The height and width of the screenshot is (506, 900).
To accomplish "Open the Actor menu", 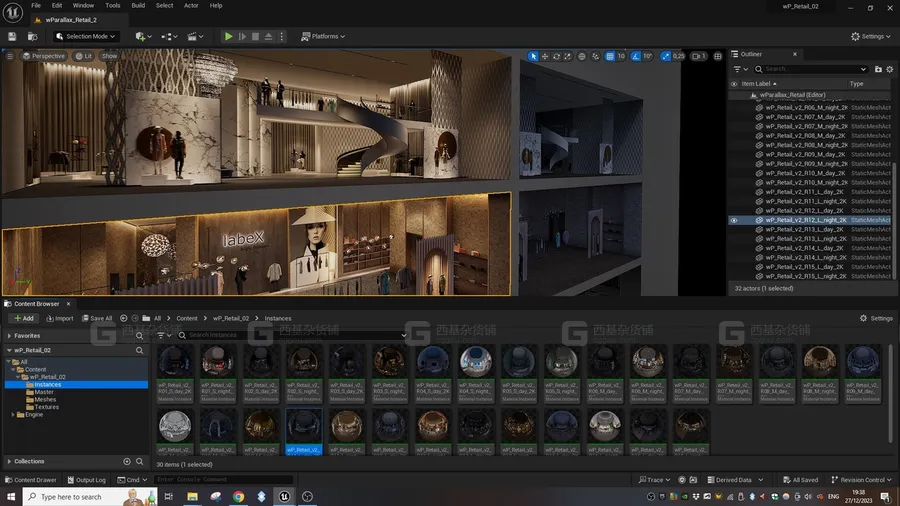I will click(x=191, y=5).
